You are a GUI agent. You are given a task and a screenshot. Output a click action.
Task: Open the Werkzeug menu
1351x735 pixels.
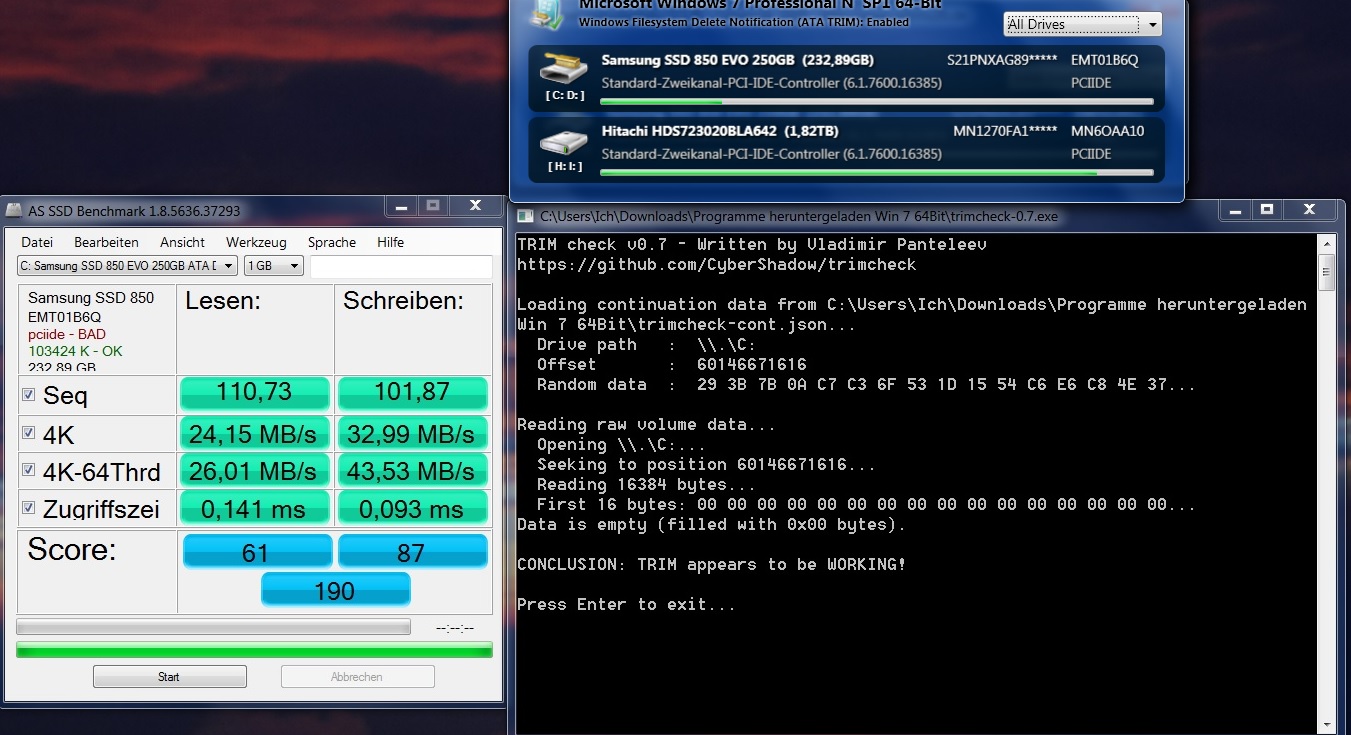tap(256, 242)
